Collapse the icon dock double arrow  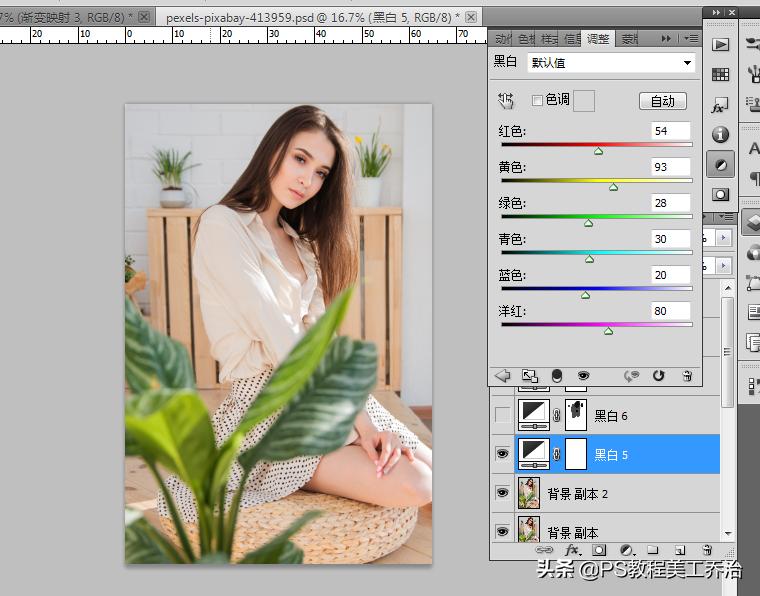tap(716, 13)
